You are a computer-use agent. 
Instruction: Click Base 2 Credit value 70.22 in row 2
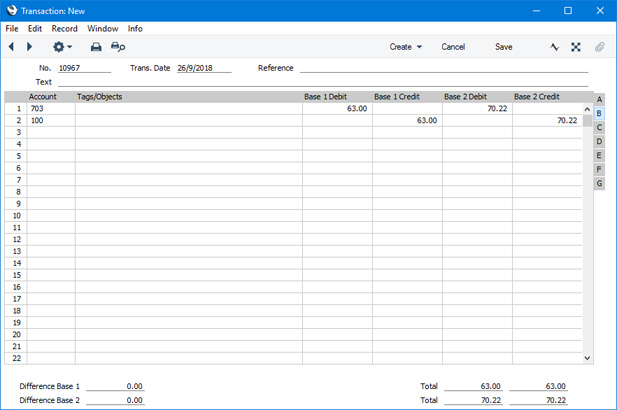[547, 120]
